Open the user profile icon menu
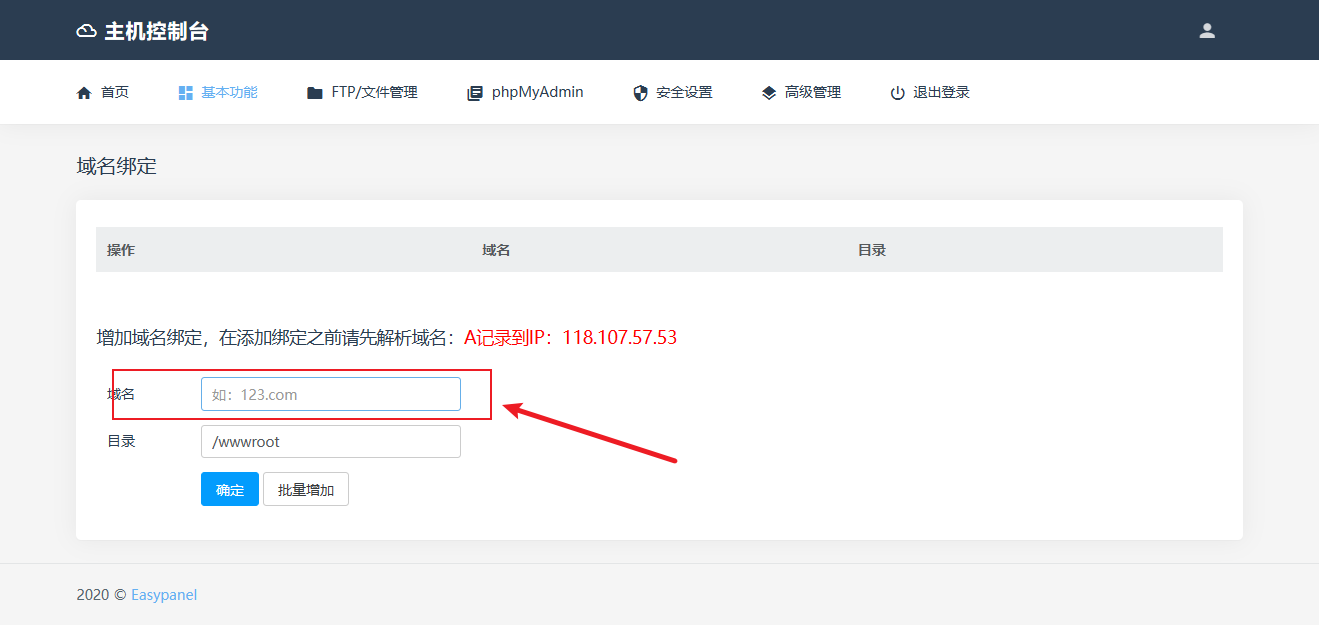The height and width of the screenshot is (625, 1319). click(1207, 31)
